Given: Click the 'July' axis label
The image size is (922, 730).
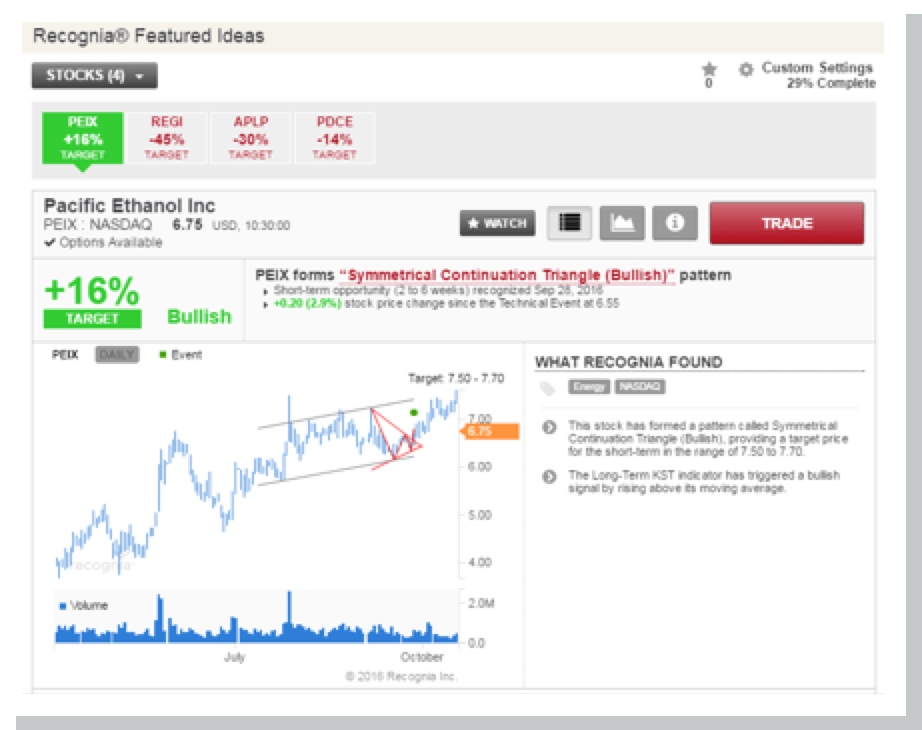Looking at the screenshot, I should tap(234, 657).
